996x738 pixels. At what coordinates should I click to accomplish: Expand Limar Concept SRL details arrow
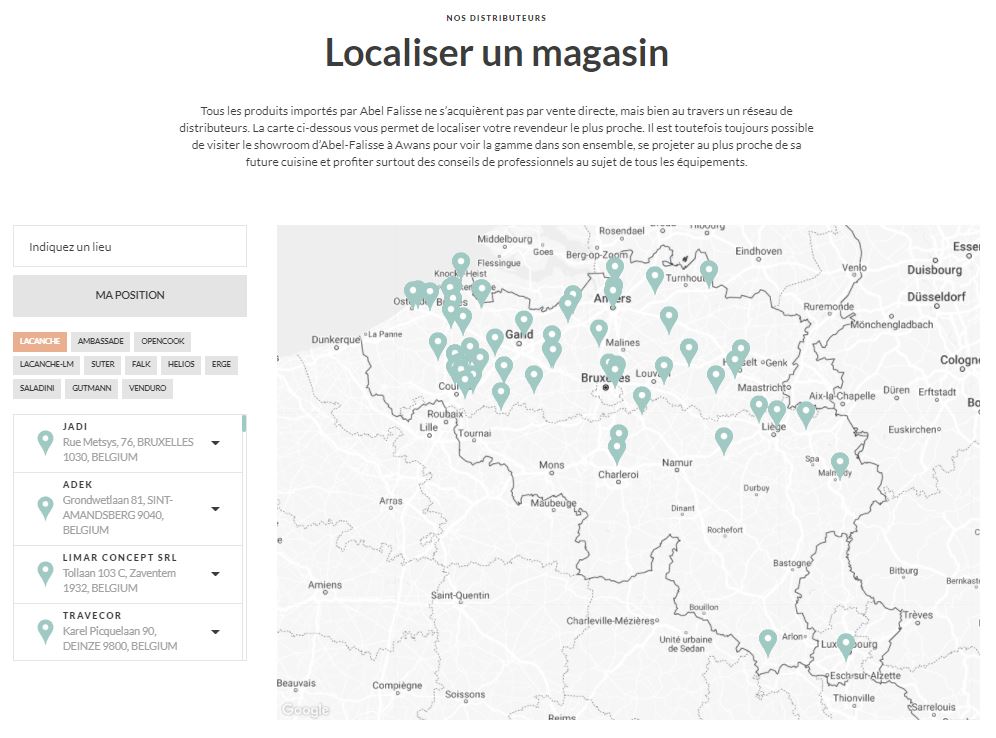point(215,574)
